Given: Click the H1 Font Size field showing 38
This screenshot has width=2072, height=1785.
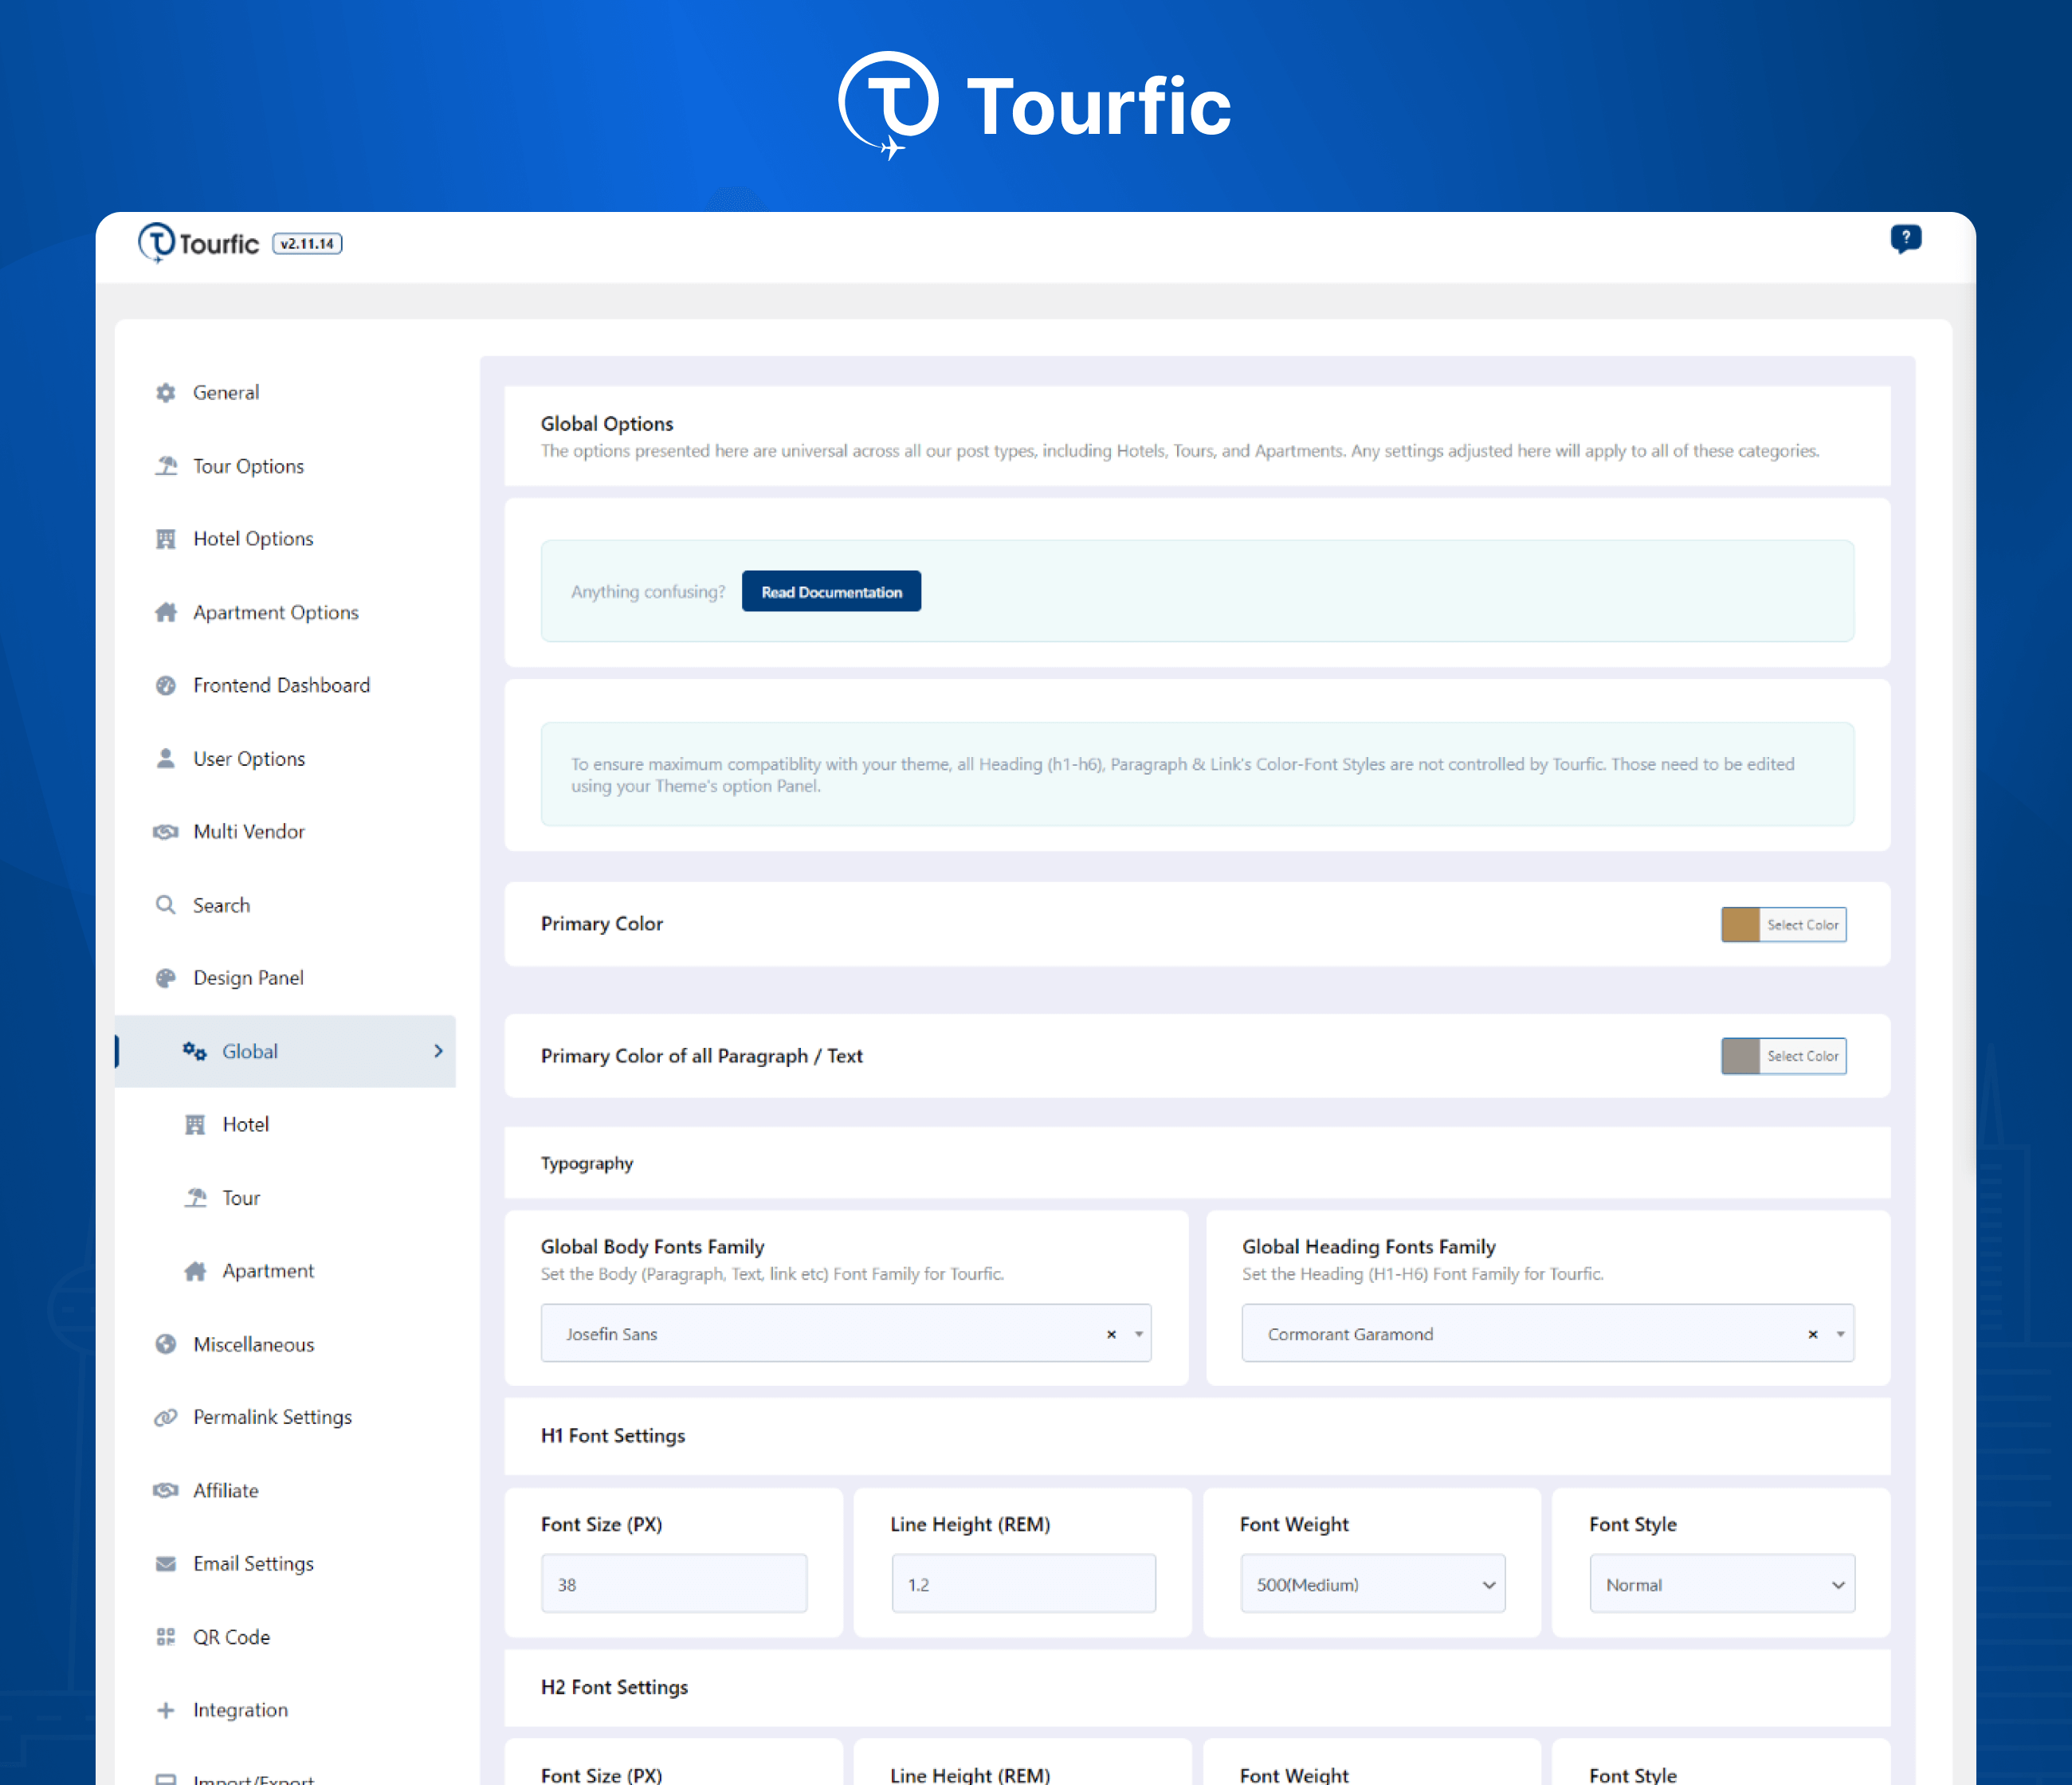Looking at the screenshot, I should point(674,1584).
